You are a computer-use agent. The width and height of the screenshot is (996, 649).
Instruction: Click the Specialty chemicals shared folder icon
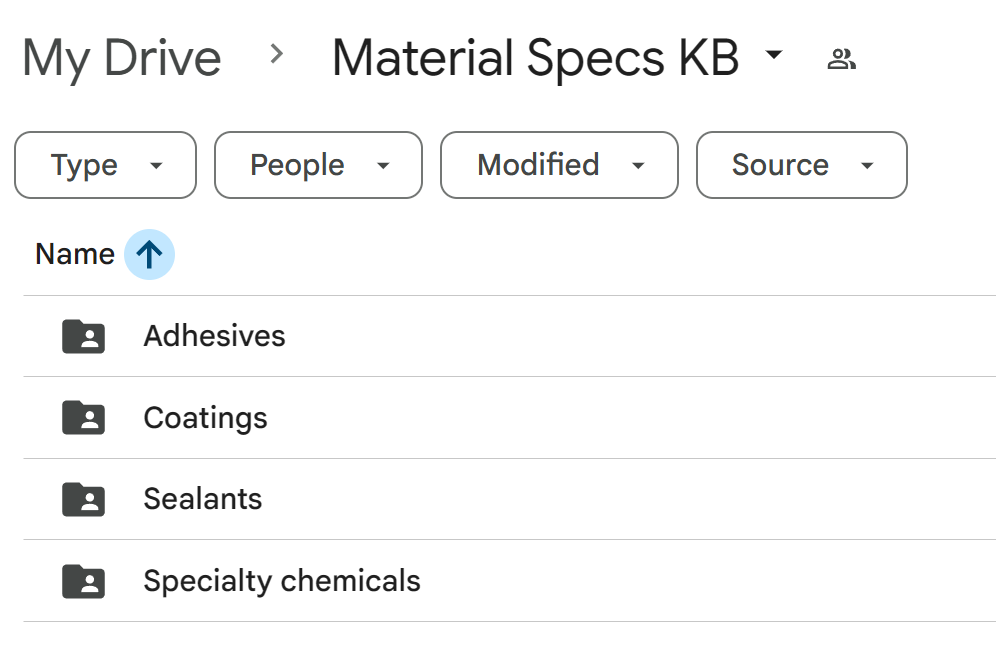(x=84, y=581)
